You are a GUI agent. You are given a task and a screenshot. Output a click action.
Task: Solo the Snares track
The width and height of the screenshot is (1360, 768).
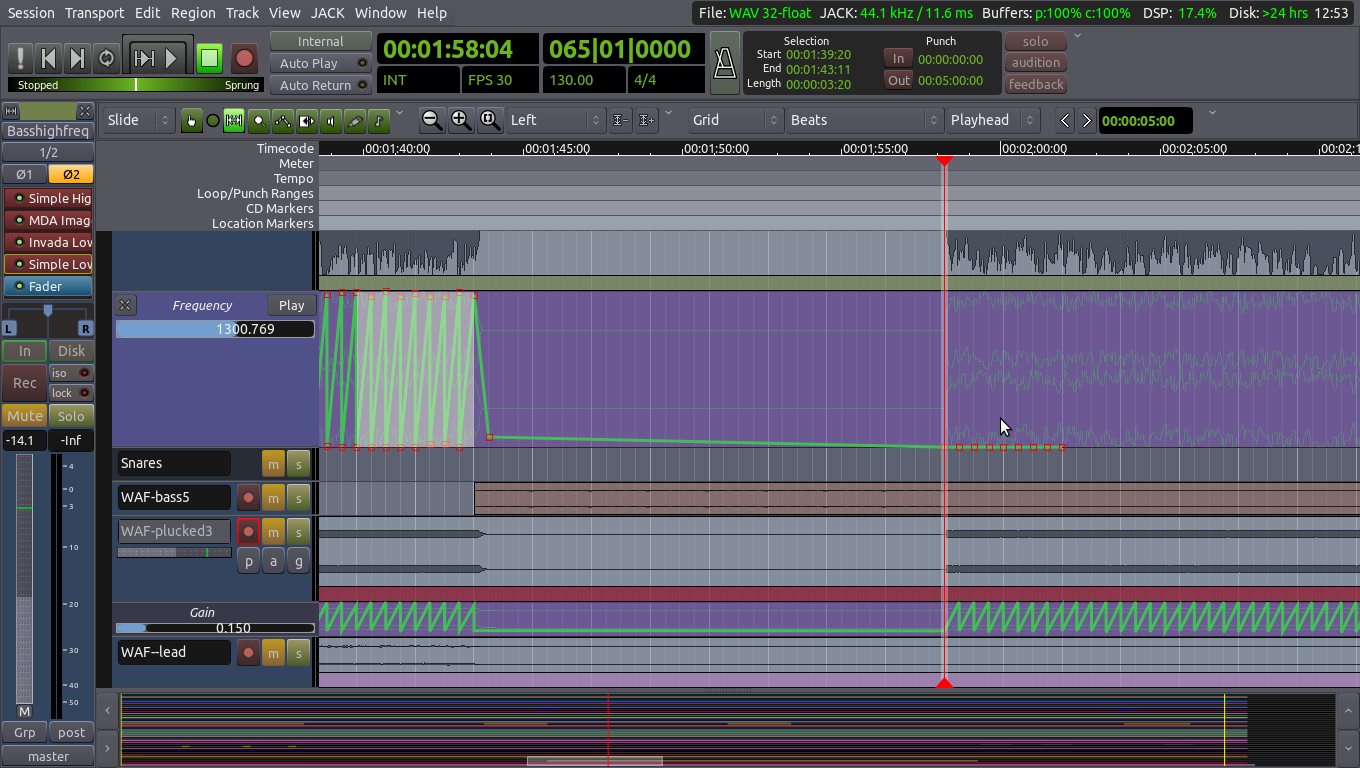pyautogui.click(x=298, y=463)
